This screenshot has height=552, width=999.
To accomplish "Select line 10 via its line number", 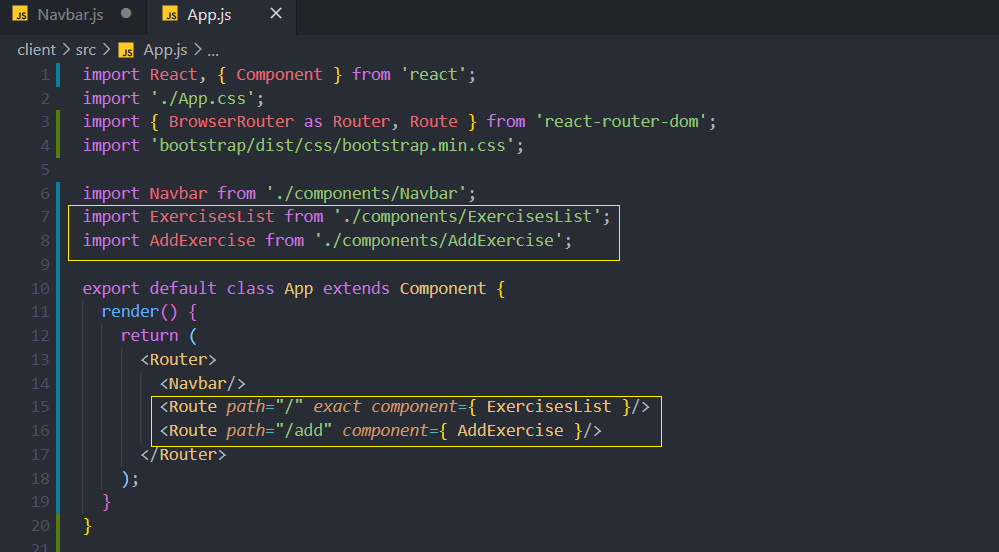I will coord(40,288).
